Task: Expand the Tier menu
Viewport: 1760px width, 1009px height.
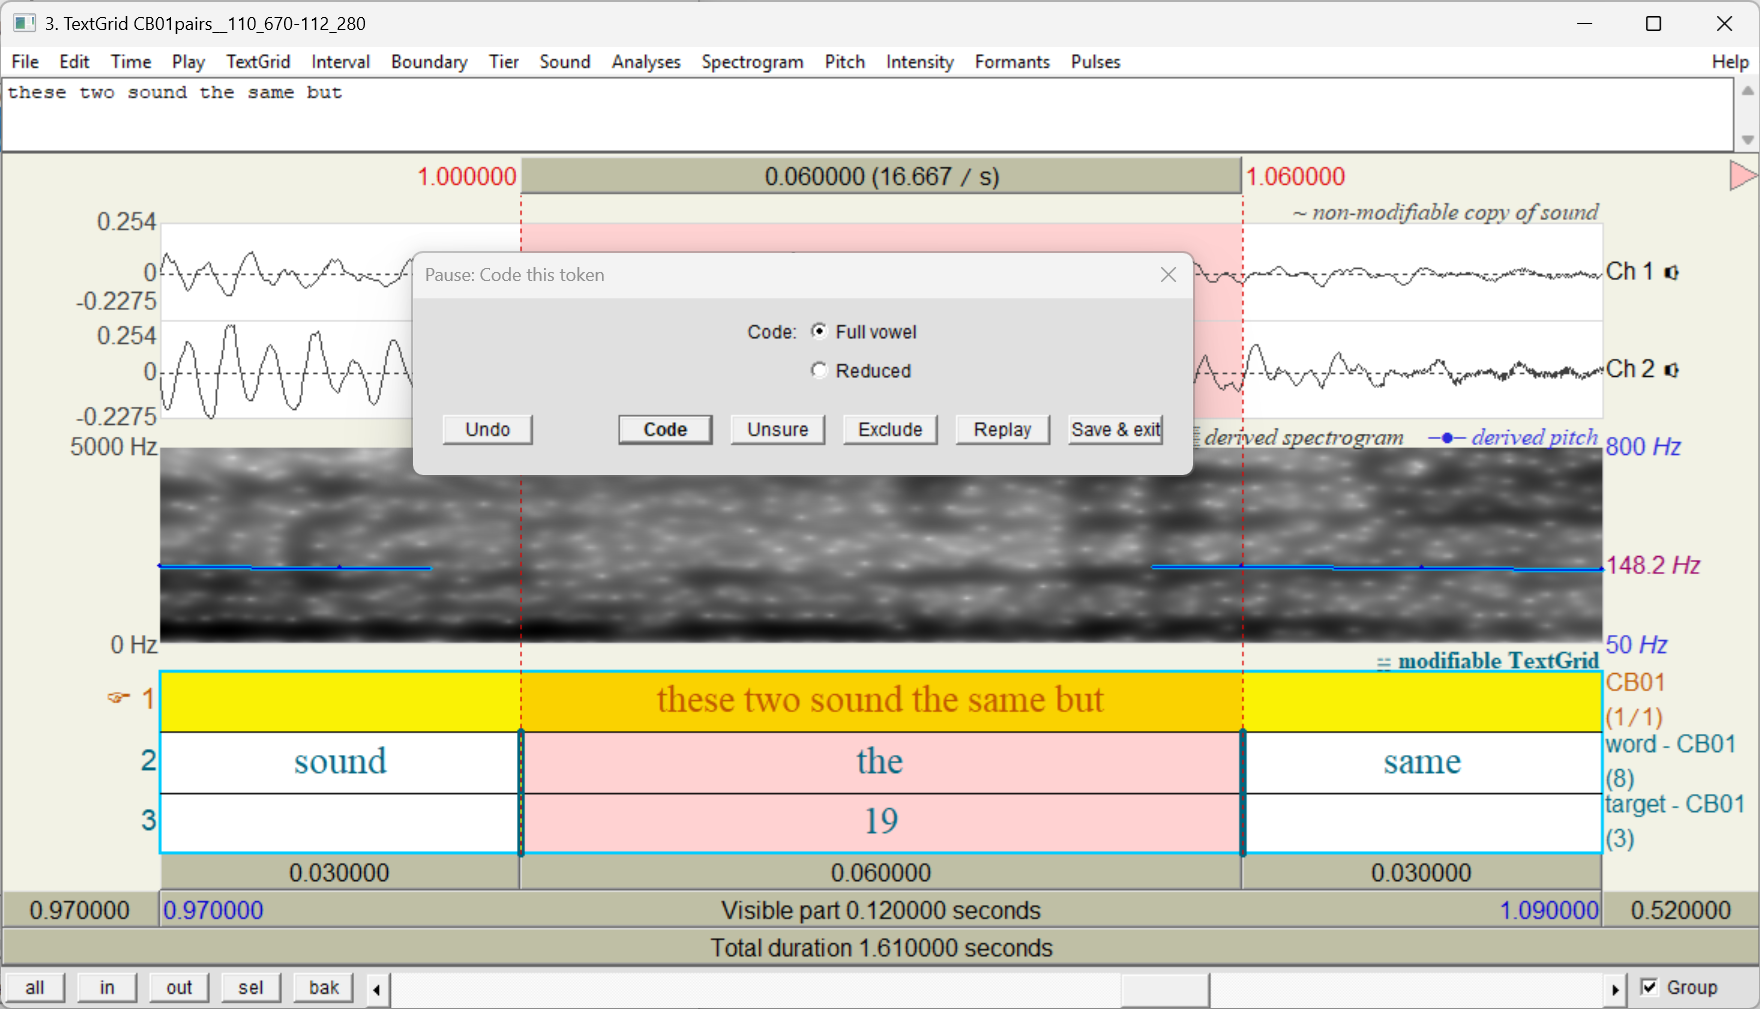Action: tap(503, 62)
